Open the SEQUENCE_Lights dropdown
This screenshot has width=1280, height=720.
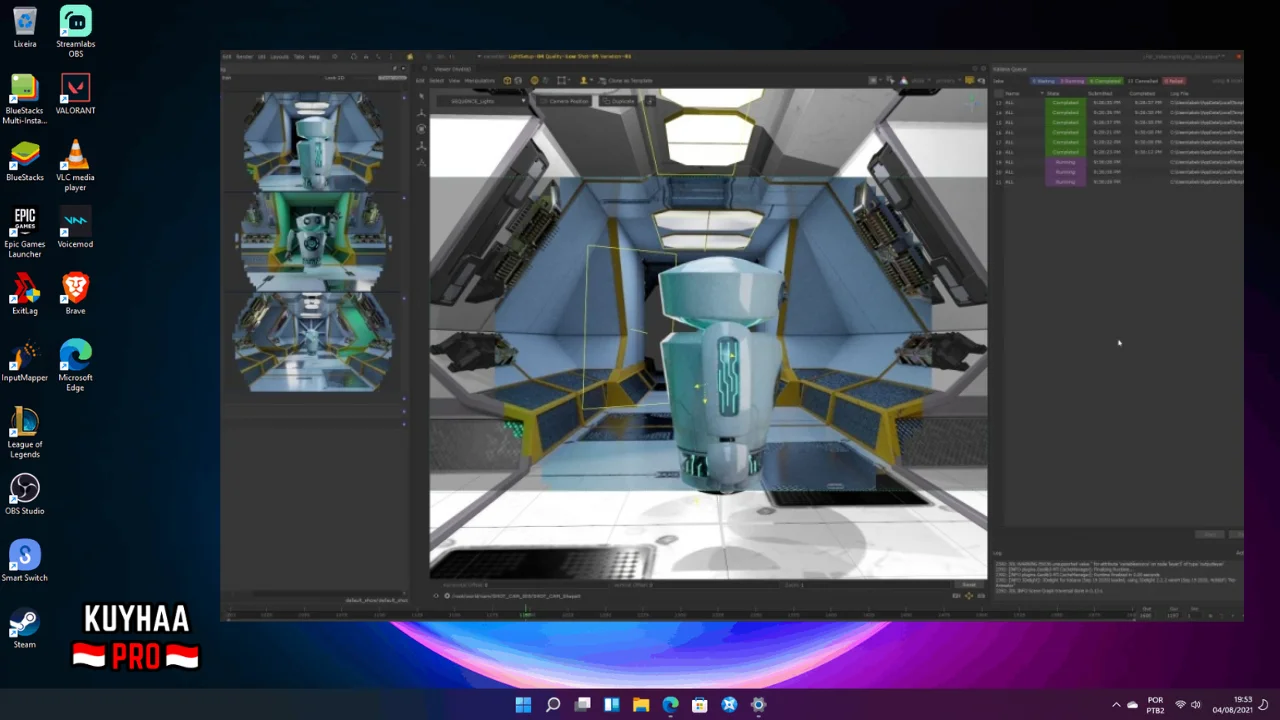pyautogui.click(x=482, y=101)
